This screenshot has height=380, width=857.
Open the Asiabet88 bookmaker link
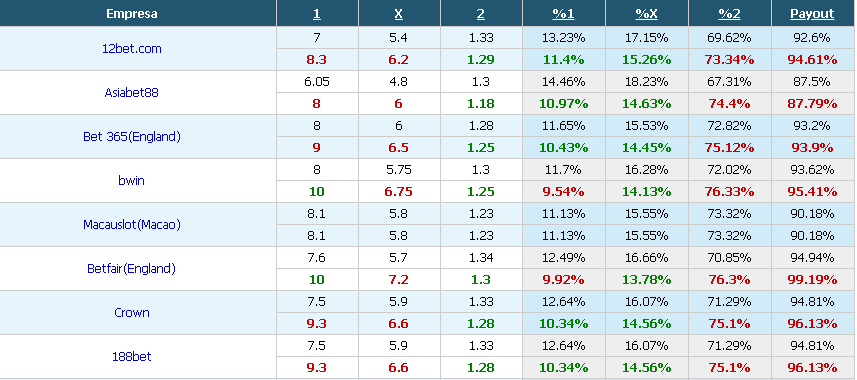pyautogui.click(x=132, y=92)
